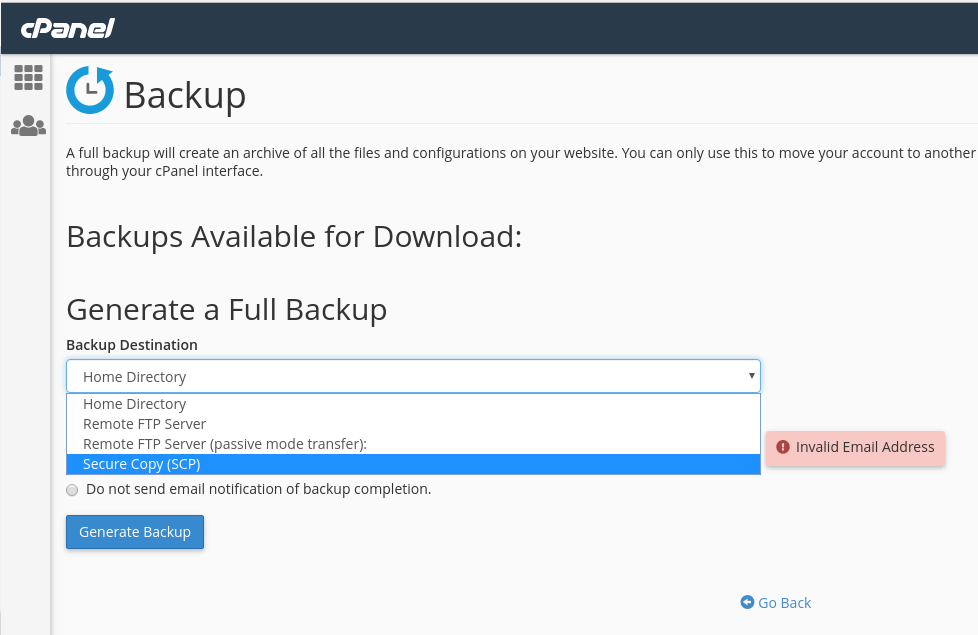The height and width of the screenshot is (635, 978).
Task: Select the do not send email notification radio
Action: pyautogui.click(x=71, y=490)
